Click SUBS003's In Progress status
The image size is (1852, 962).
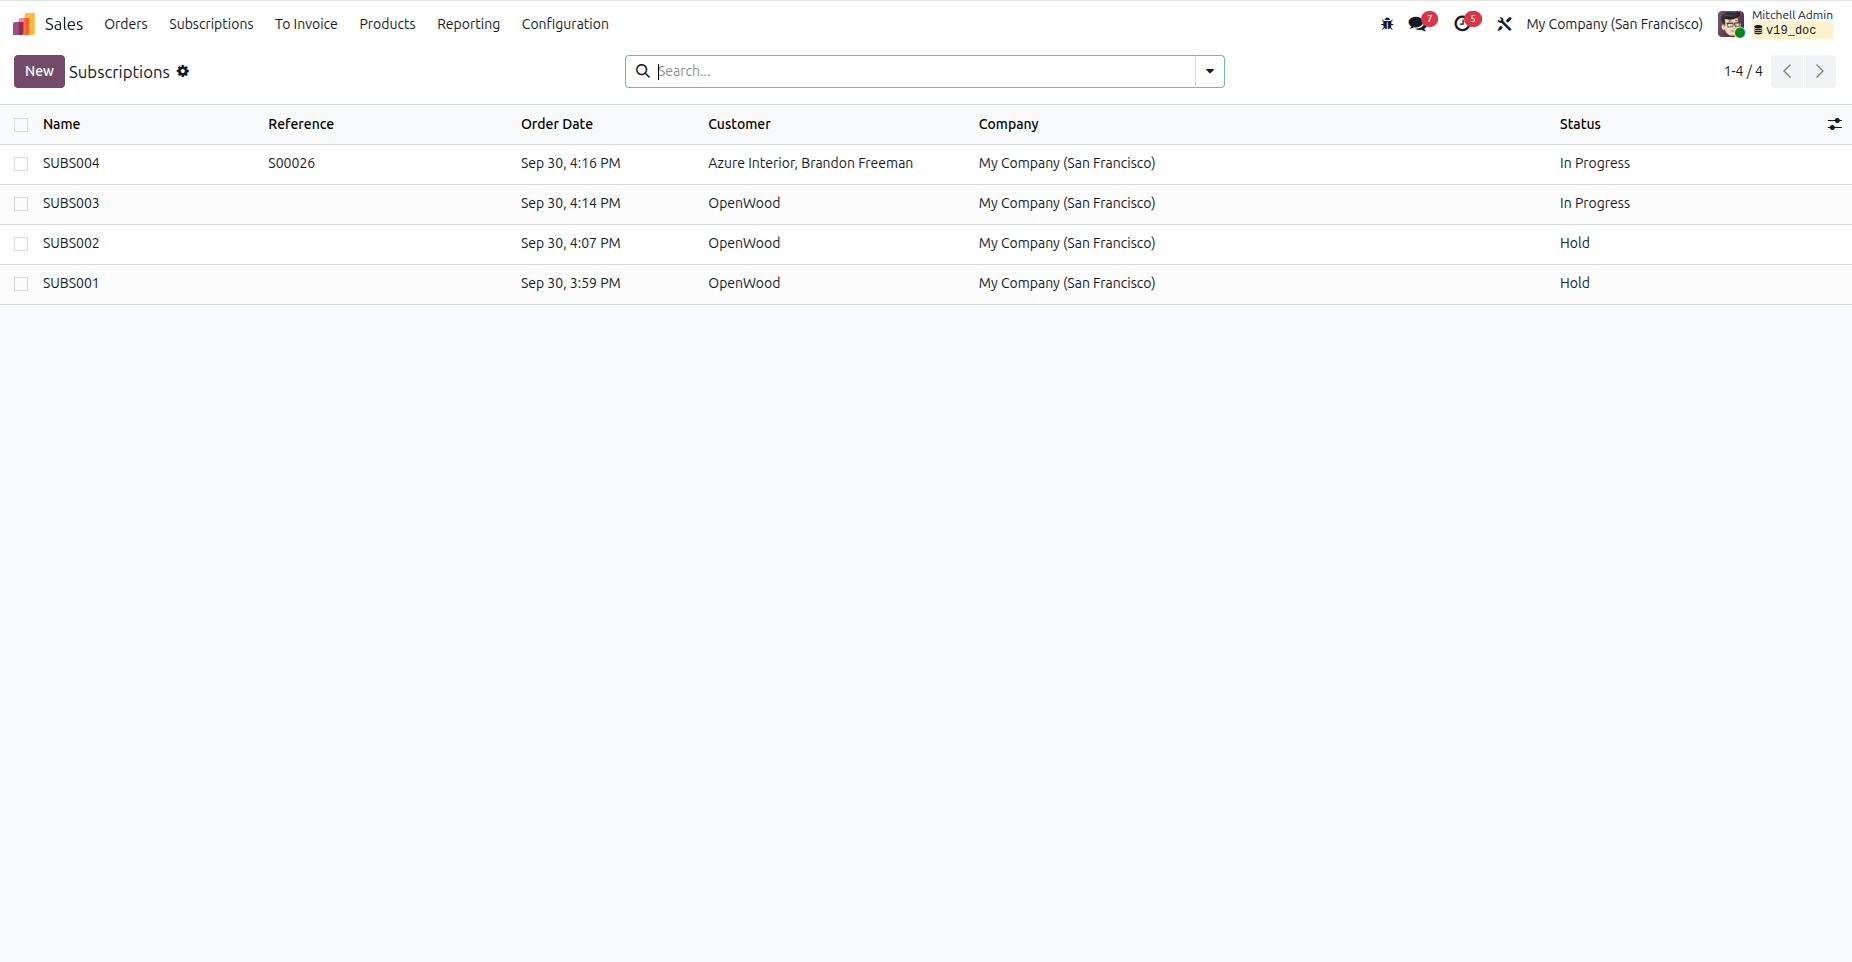click(x=1594, y=203)
